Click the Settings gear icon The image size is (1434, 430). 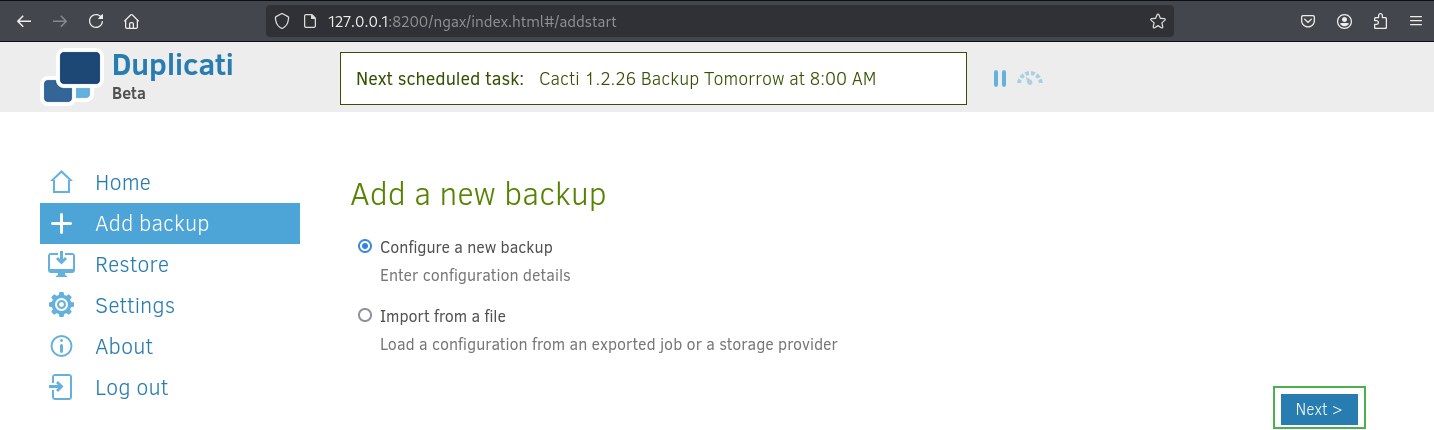61,306
